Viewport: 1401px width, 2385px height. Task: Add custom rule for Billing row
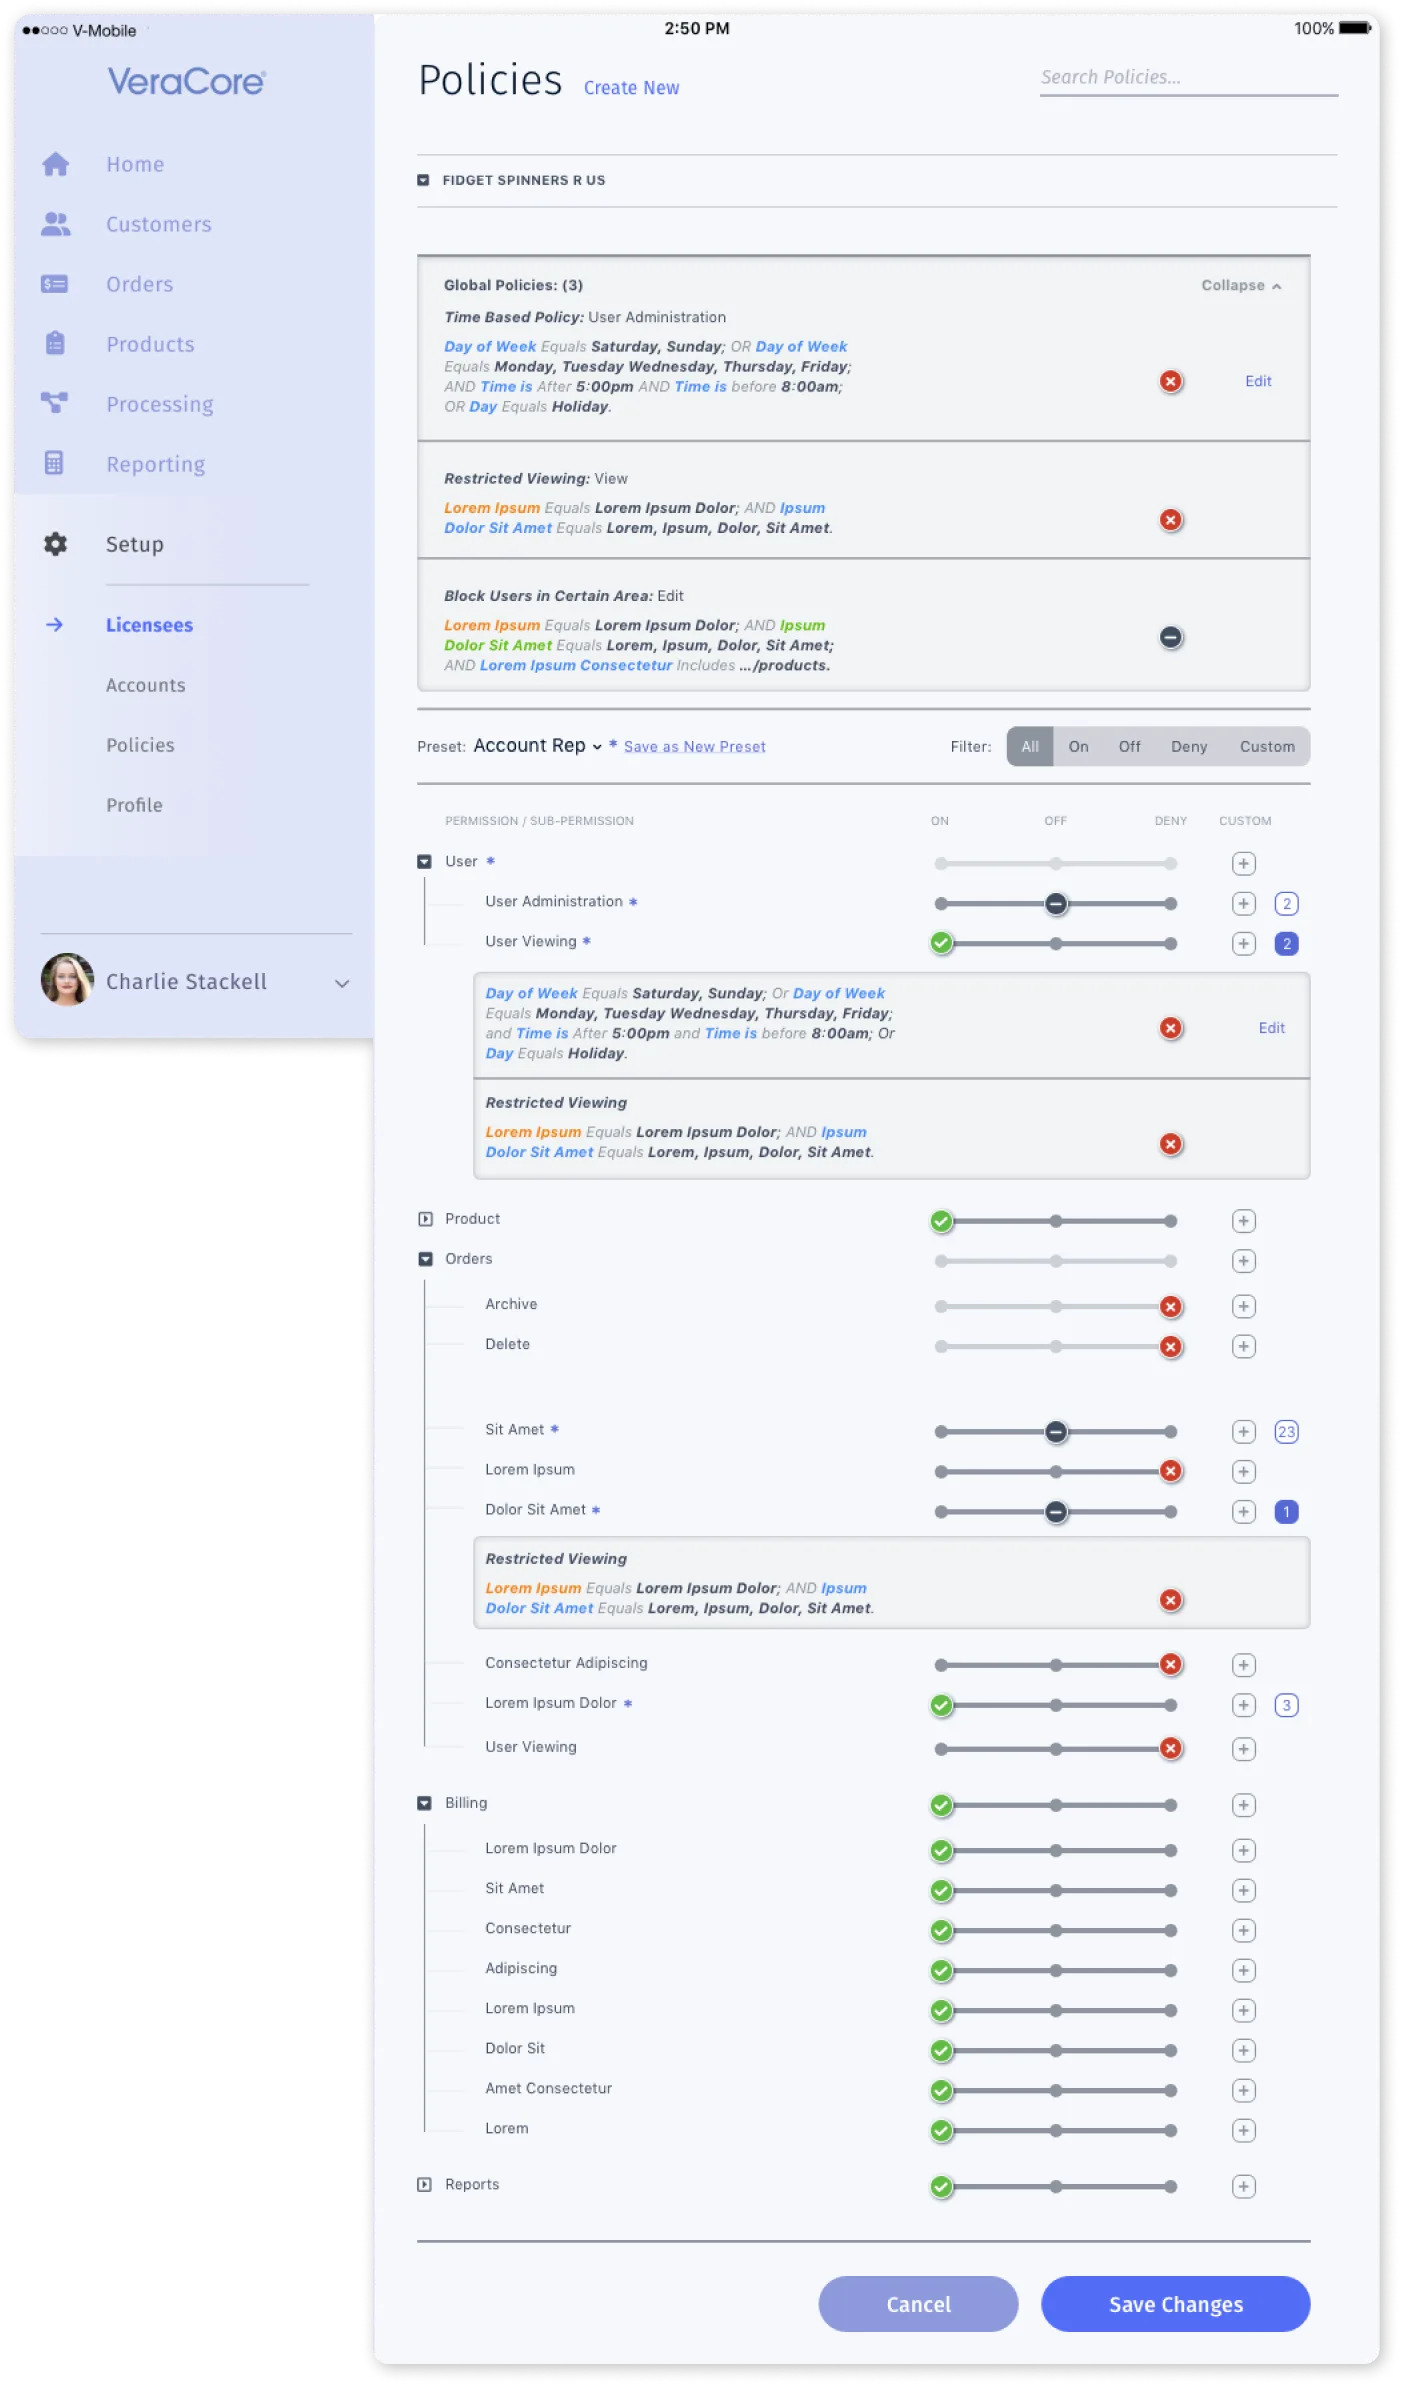click(1244, 1805)
